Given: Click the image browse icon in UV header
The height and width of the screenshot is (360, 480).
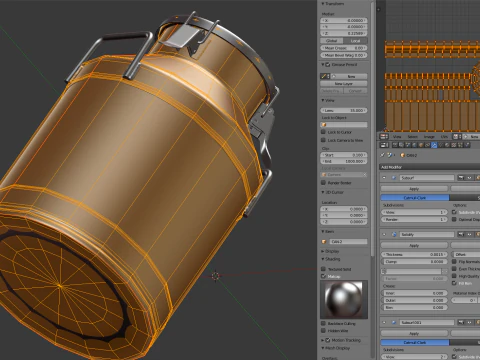Looking at the screenshot, I should 456,137.
